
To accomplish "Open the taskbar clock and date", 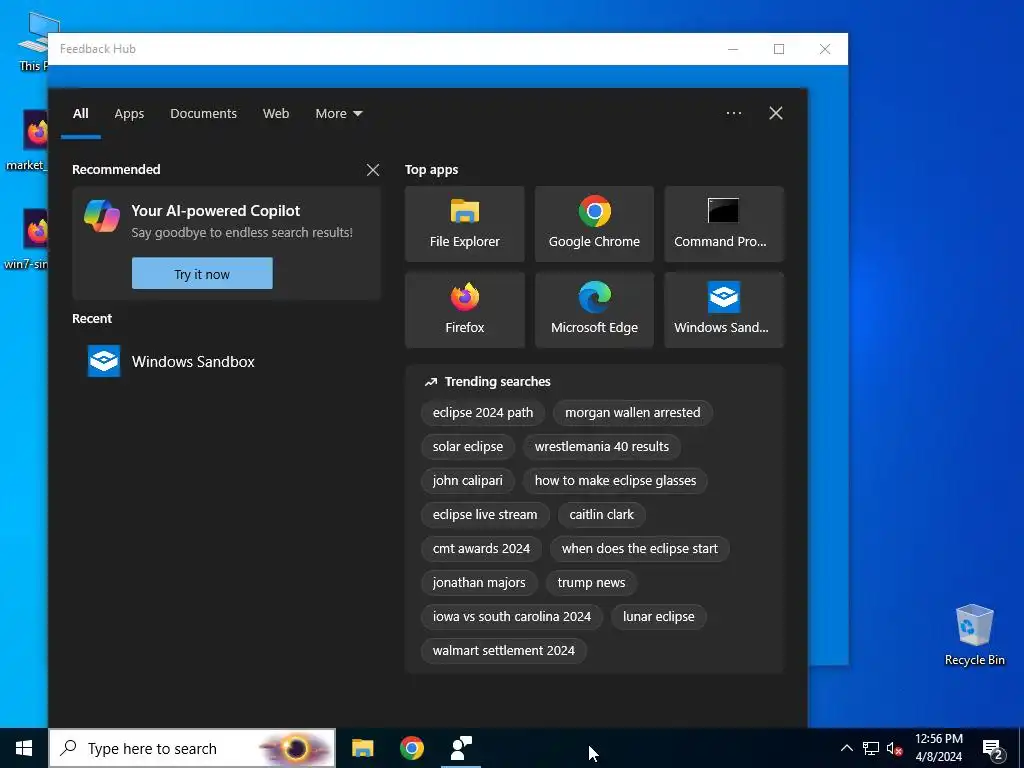I will 938,748.
